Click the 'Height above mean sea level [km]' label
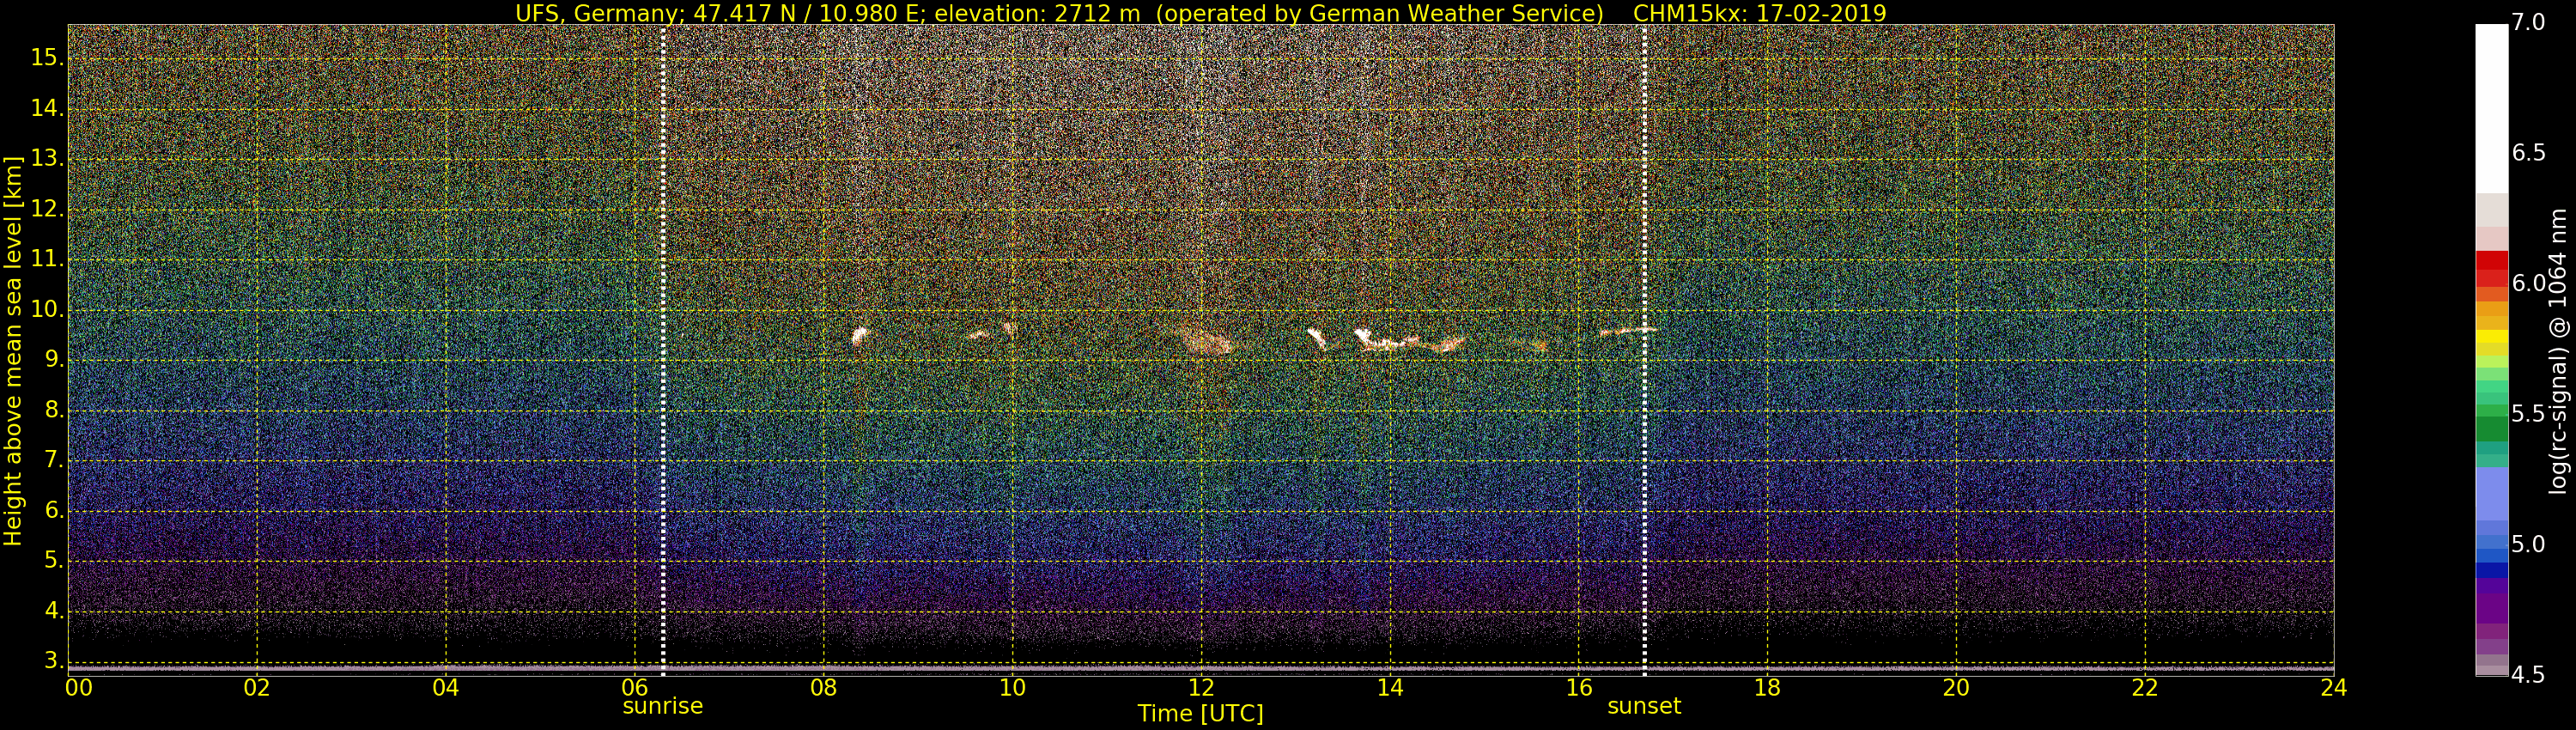 coord(13,350)
